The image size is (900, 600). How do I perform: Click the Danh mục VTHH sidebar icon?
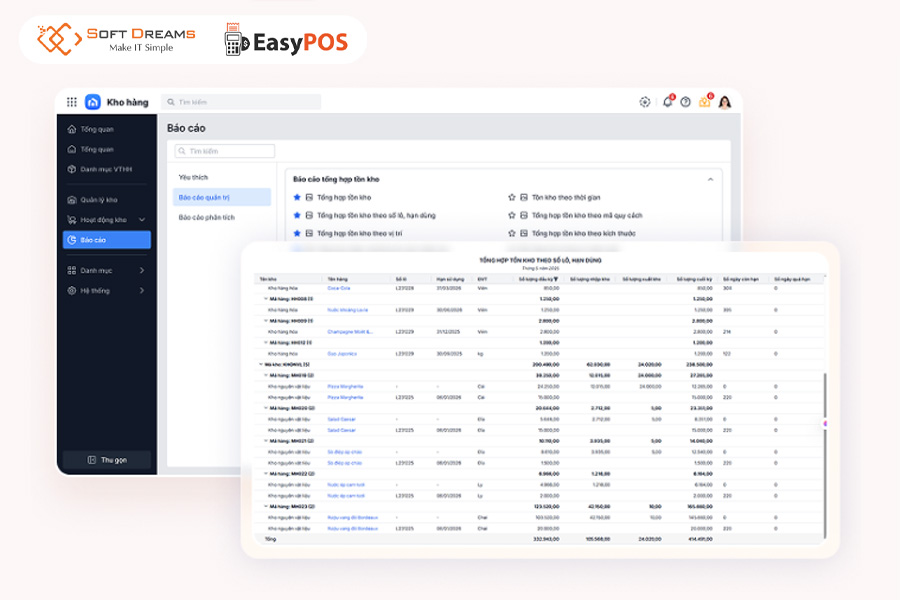pyautogui.click(x=71, y=169)
